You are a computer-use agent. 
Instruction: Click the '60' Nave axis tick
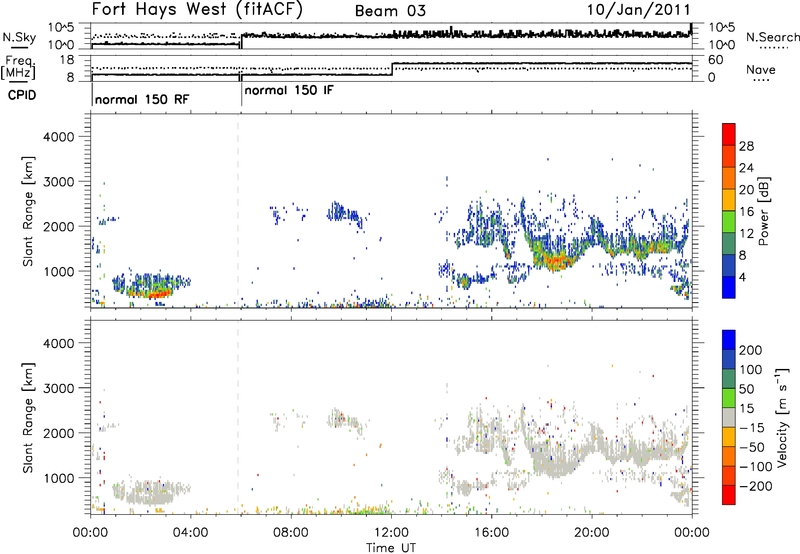tap(715, 60)
